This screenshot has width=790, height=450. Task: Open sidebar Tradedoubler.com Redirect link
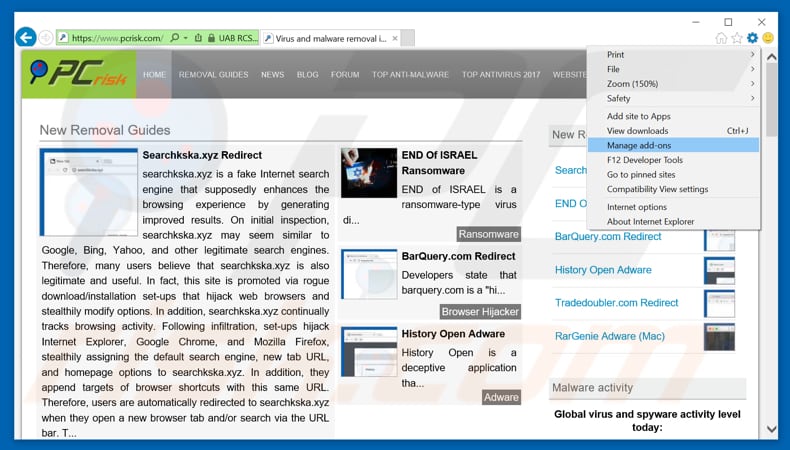(617, 303)
